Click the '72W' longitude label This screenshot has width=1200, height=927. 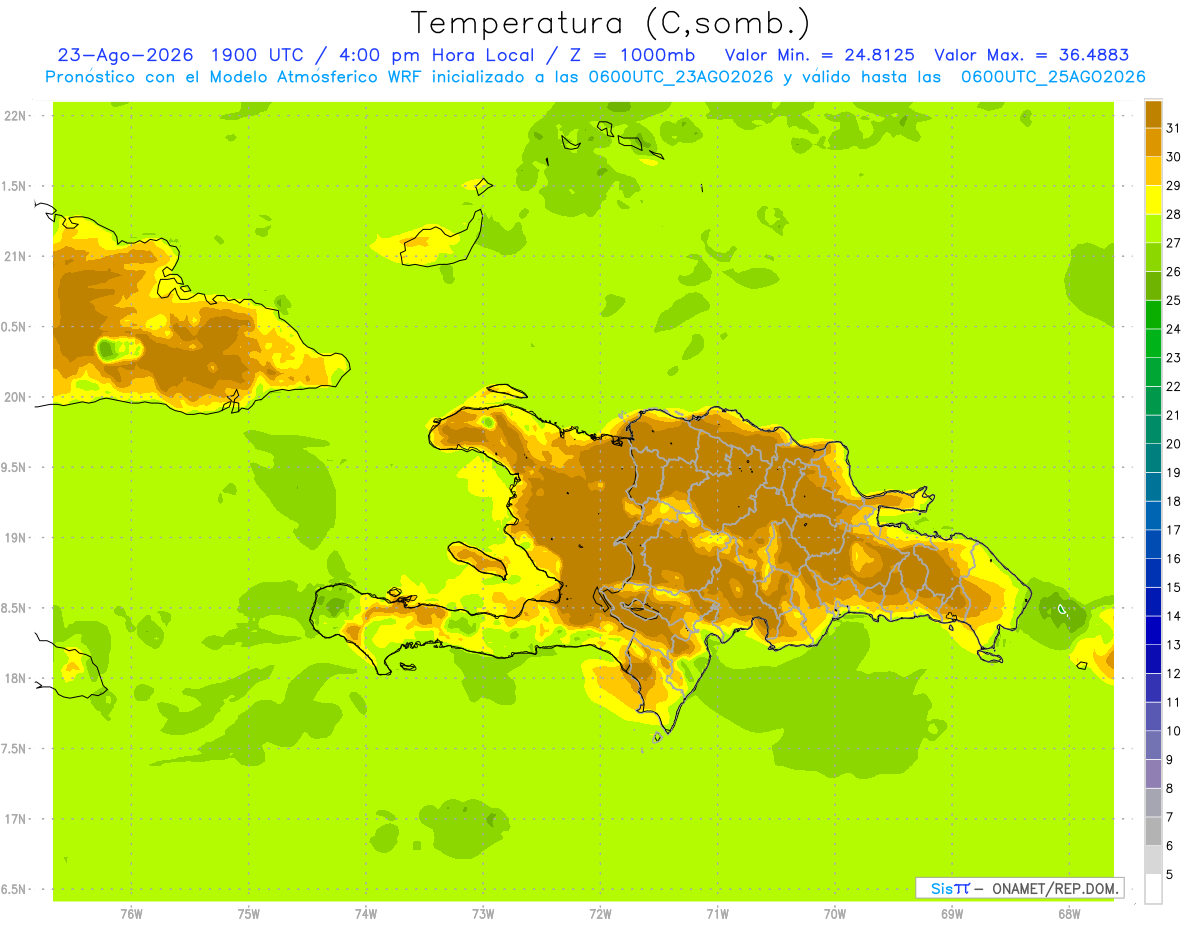[600, 914]
